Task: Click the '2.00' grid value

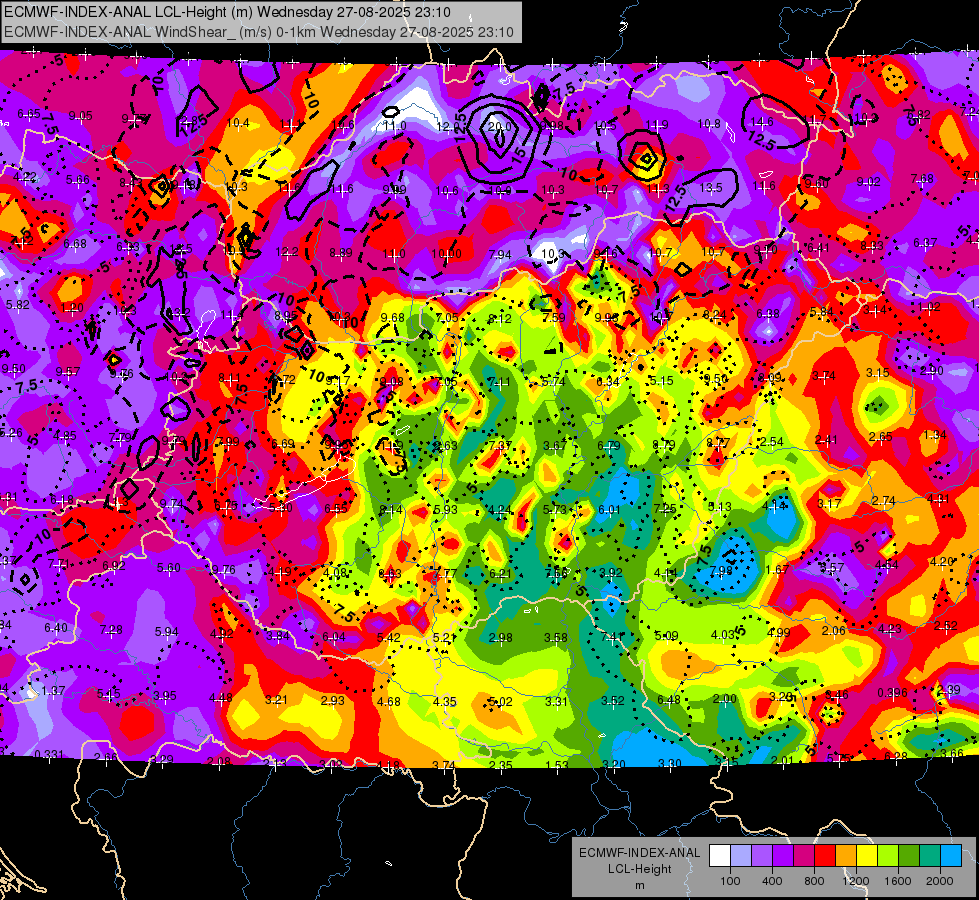Action: point(725,698)
